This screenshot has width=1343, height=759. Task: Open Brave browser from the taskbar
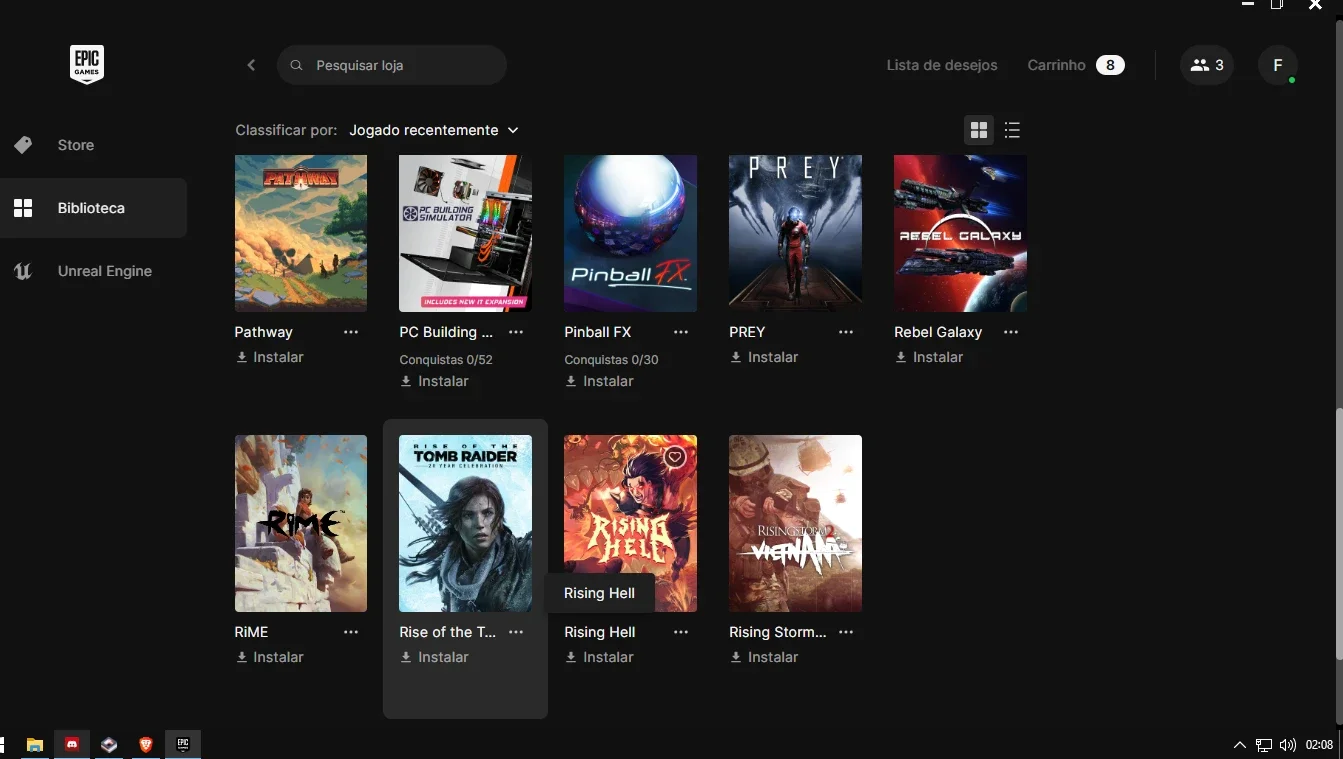(146, 744)
